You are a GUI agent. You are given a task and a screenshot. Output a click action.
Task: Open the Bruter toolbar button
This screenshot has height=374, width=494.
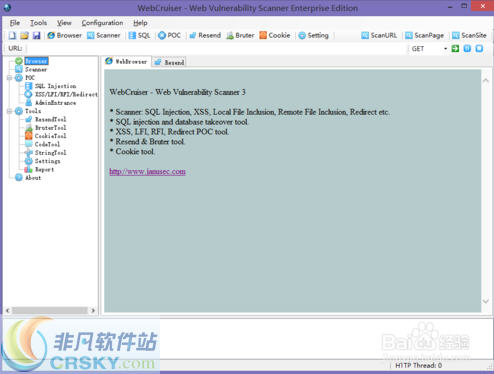click(240, 35)
